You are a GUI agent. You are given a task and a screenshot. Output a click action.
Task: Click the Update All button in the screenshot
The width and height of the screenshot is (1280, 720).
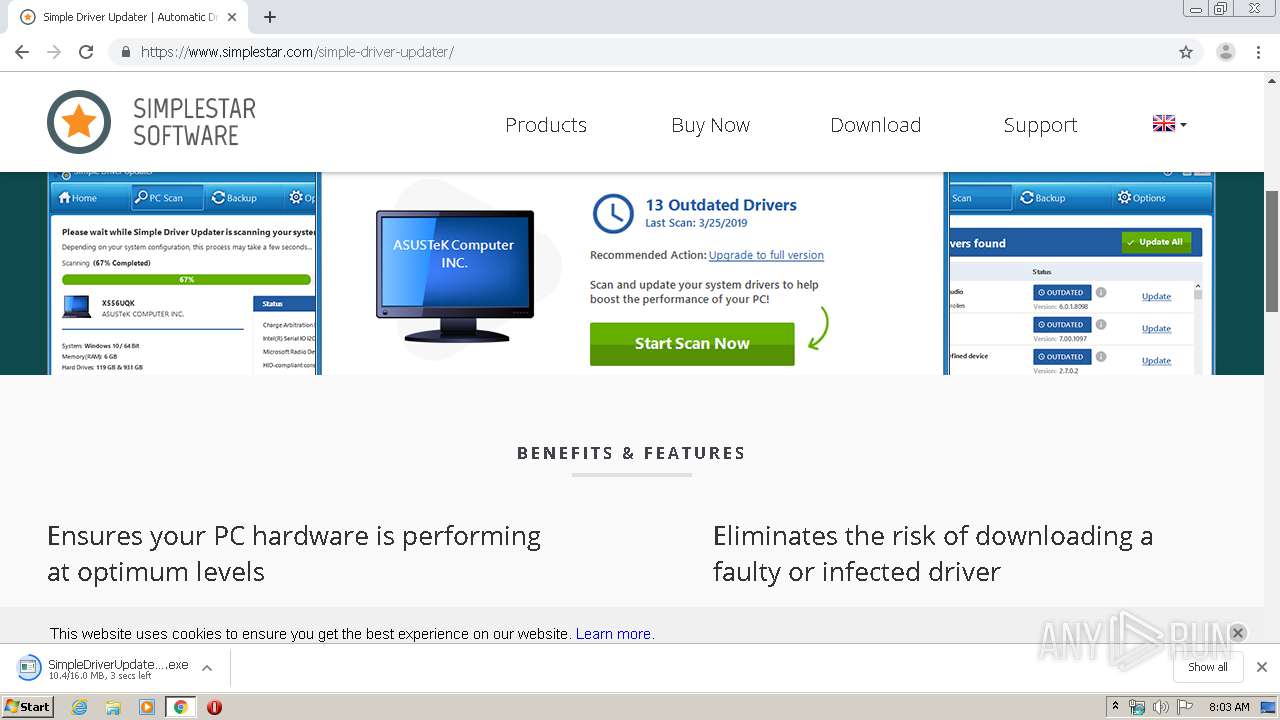(1156, 242)
